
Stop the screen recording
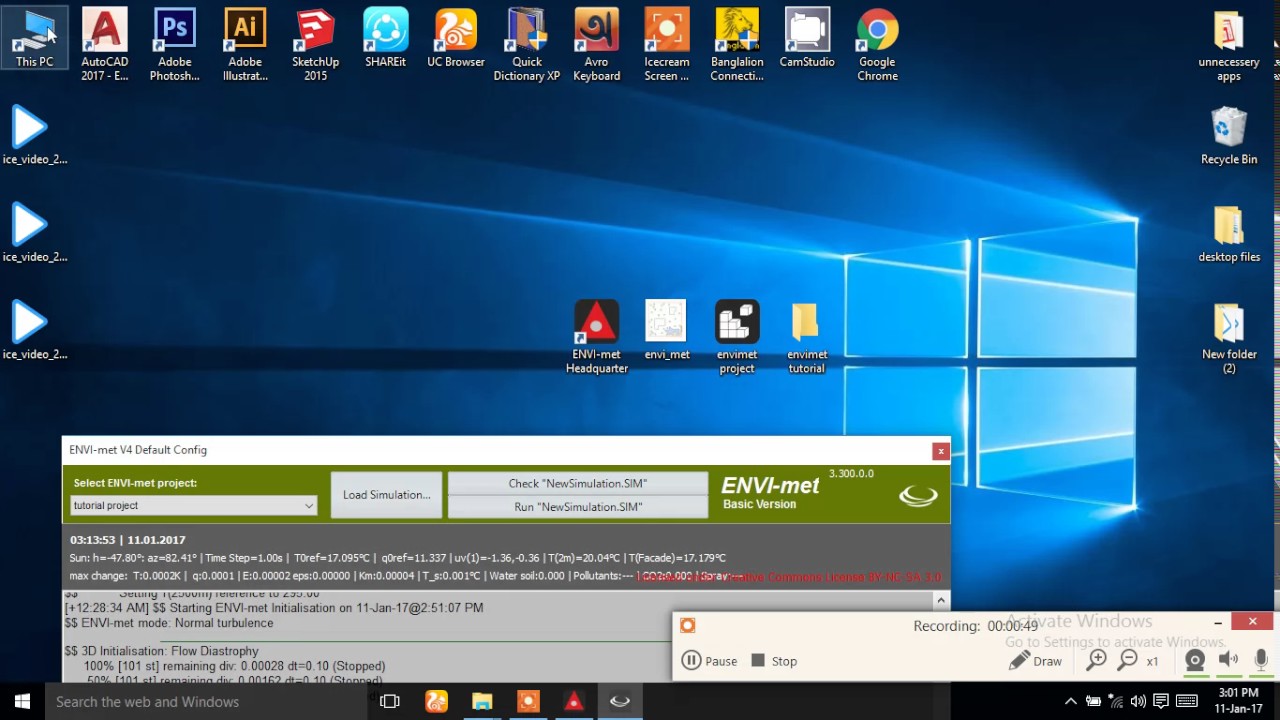coord(774,661)
